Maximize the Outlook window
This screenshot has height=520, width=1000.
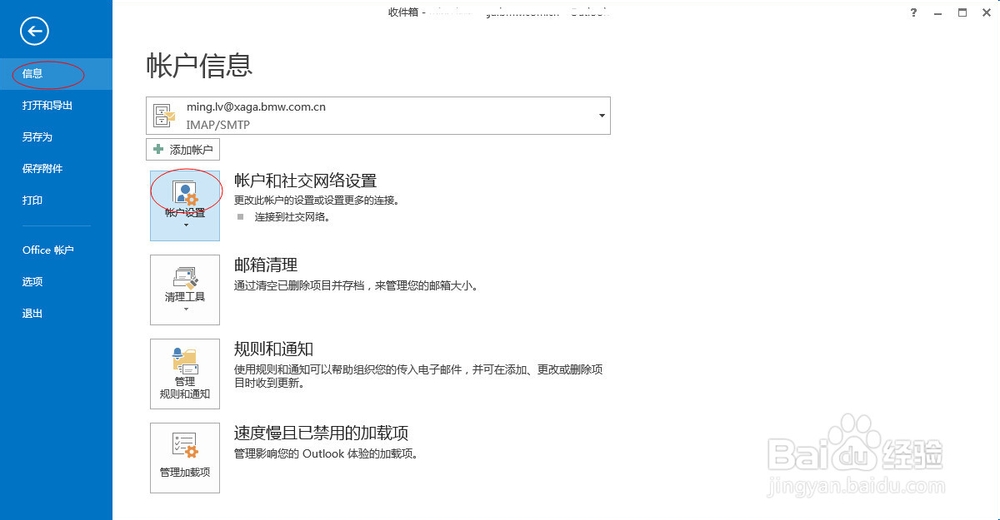pos(962,13)
